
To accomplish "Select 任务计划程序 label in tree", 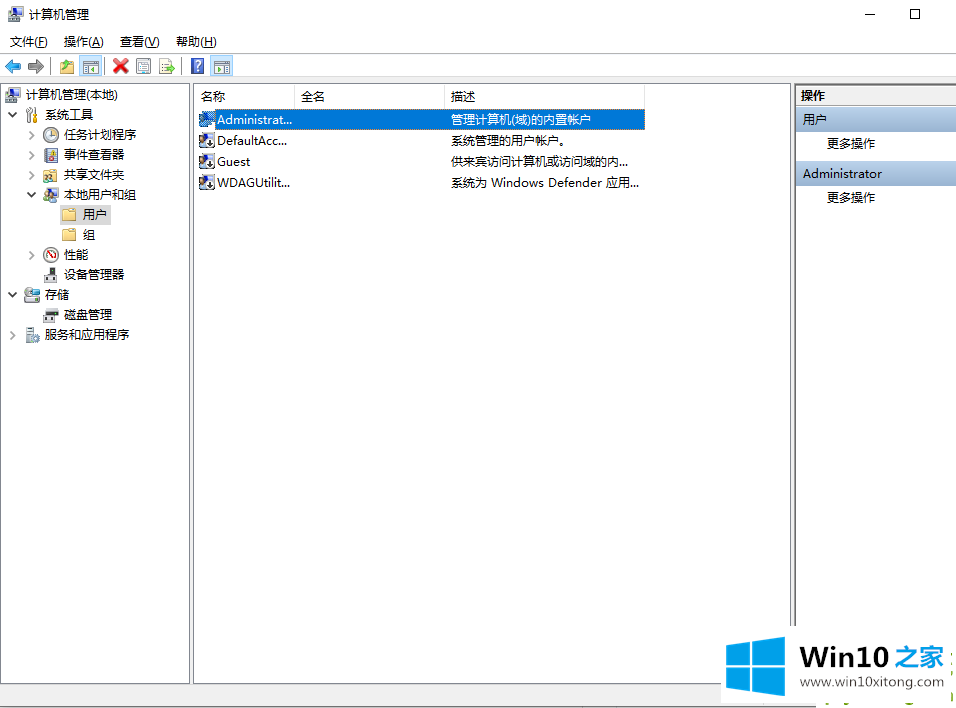I will pyautogui.click(x=100, y=135).
